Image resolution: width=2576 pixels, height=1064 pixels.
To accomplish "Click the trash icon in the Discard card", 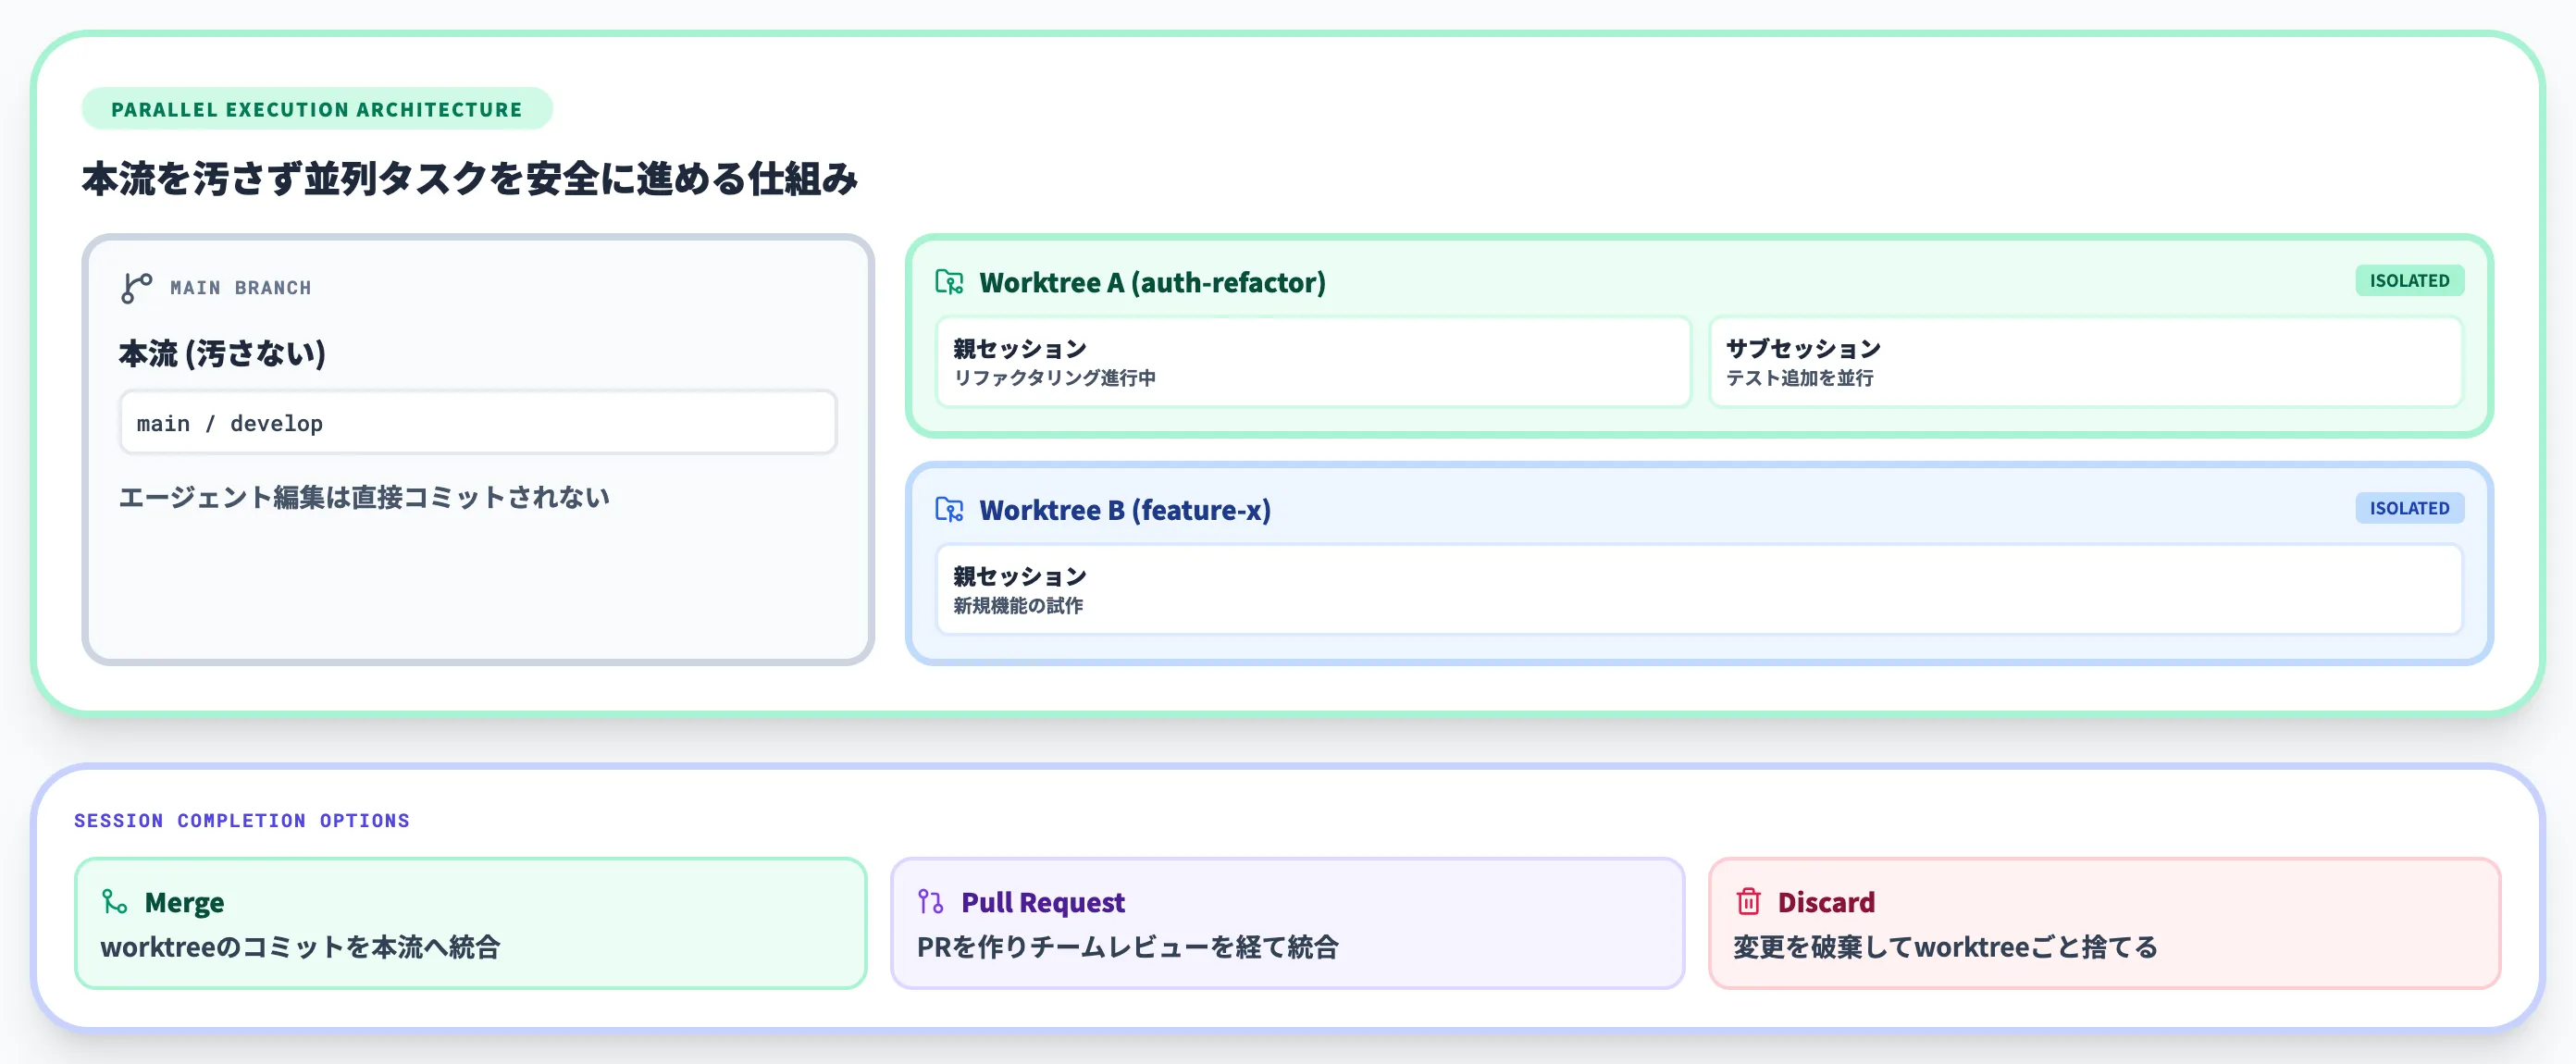I will tap(1748, 902).
